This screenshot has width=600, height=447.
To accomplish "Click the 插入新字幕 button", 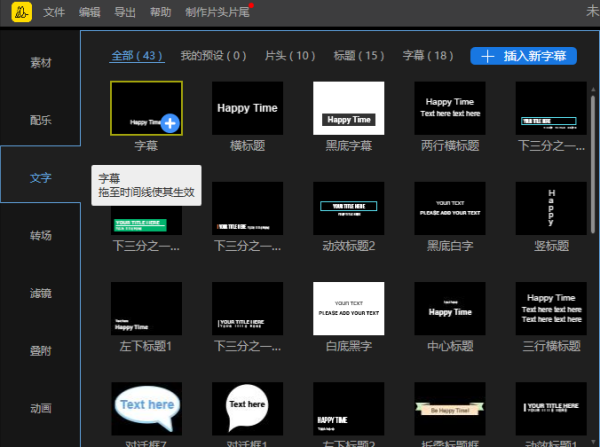I will pos(523,56).
